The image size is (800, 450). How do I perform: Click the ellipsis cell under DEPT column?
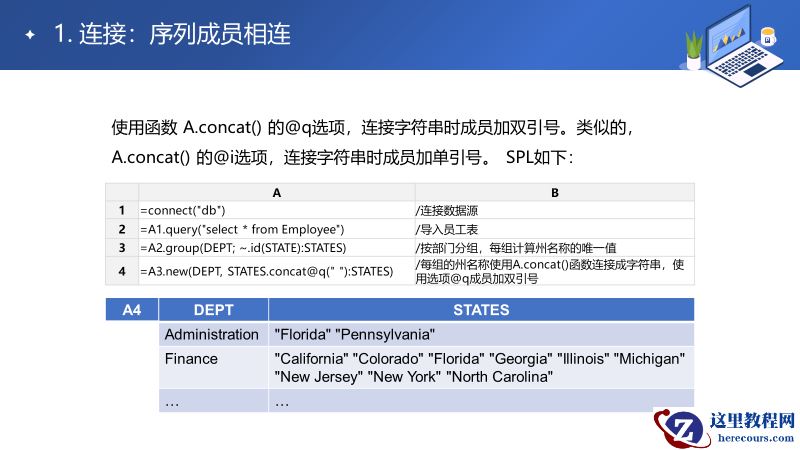click(213, 401)
